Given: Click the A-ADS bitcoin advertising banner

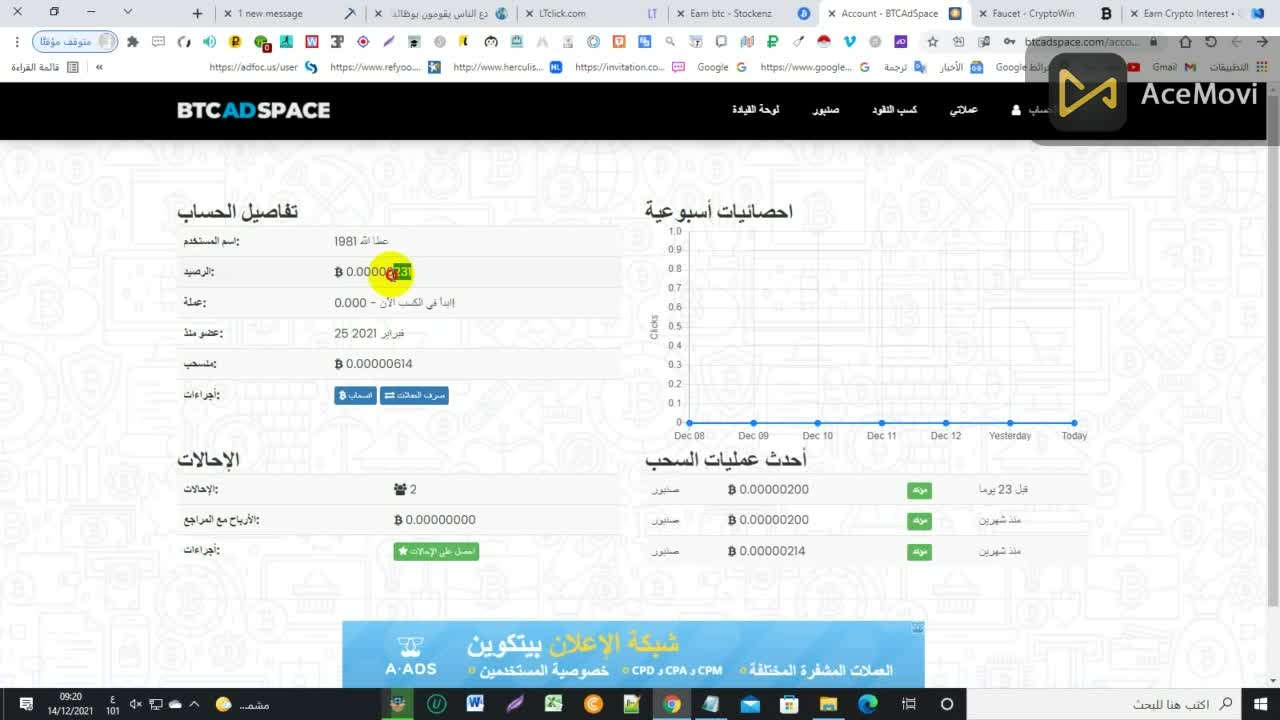Looking at the screenshot, I should [x=633, y=655].
